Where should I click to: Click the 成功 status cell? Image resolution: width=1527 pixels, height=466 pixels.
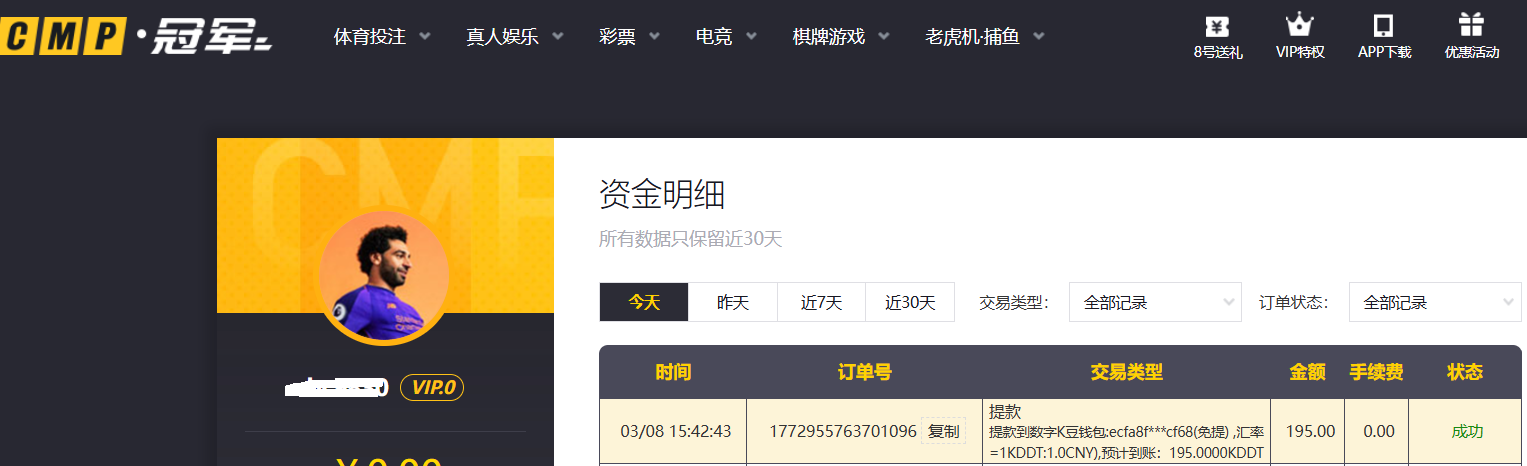(x=1467, y=432)
